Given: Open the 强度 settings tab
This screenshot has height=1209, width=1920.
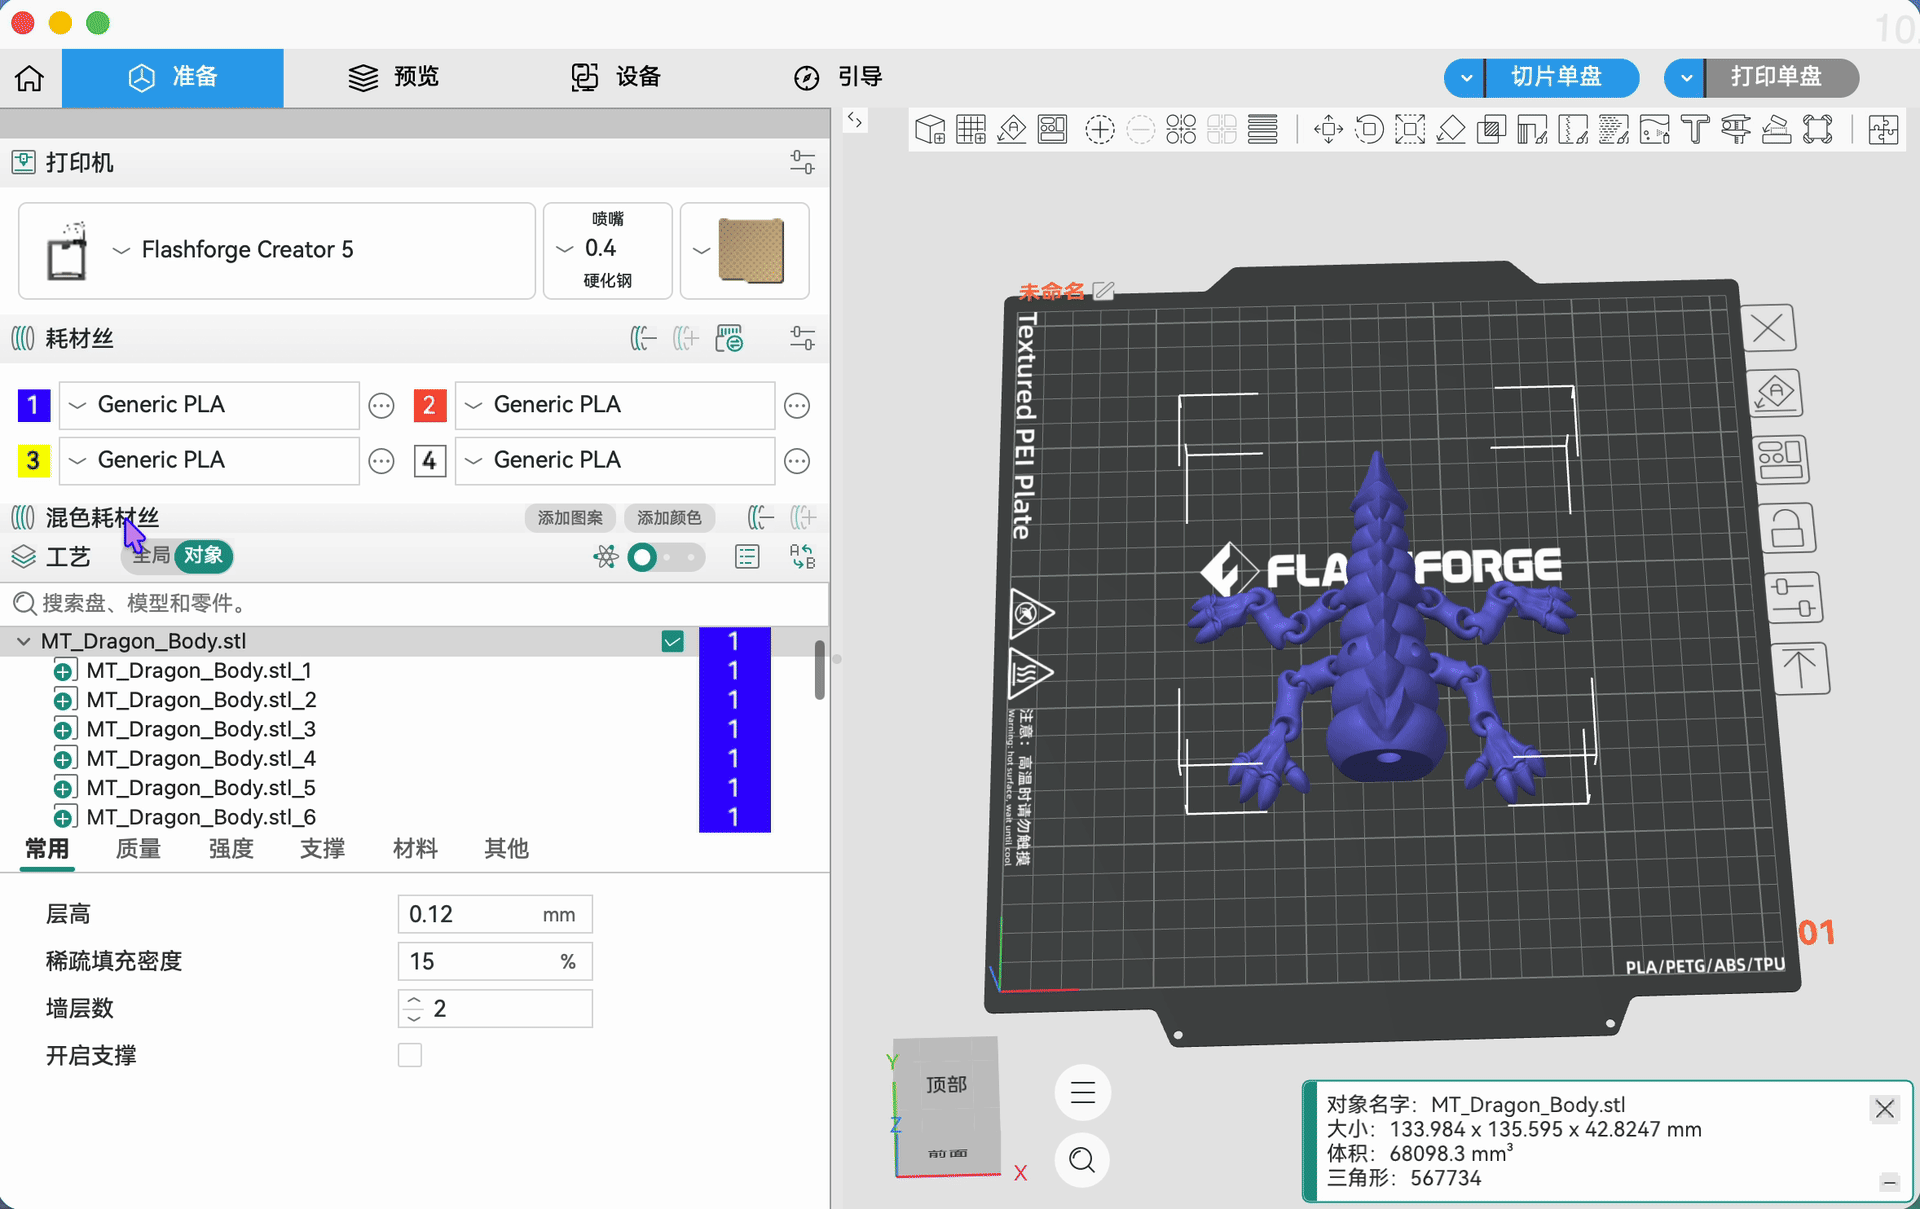Looking at the screenshot, I should pyautogui.click(x=231, y=849).
